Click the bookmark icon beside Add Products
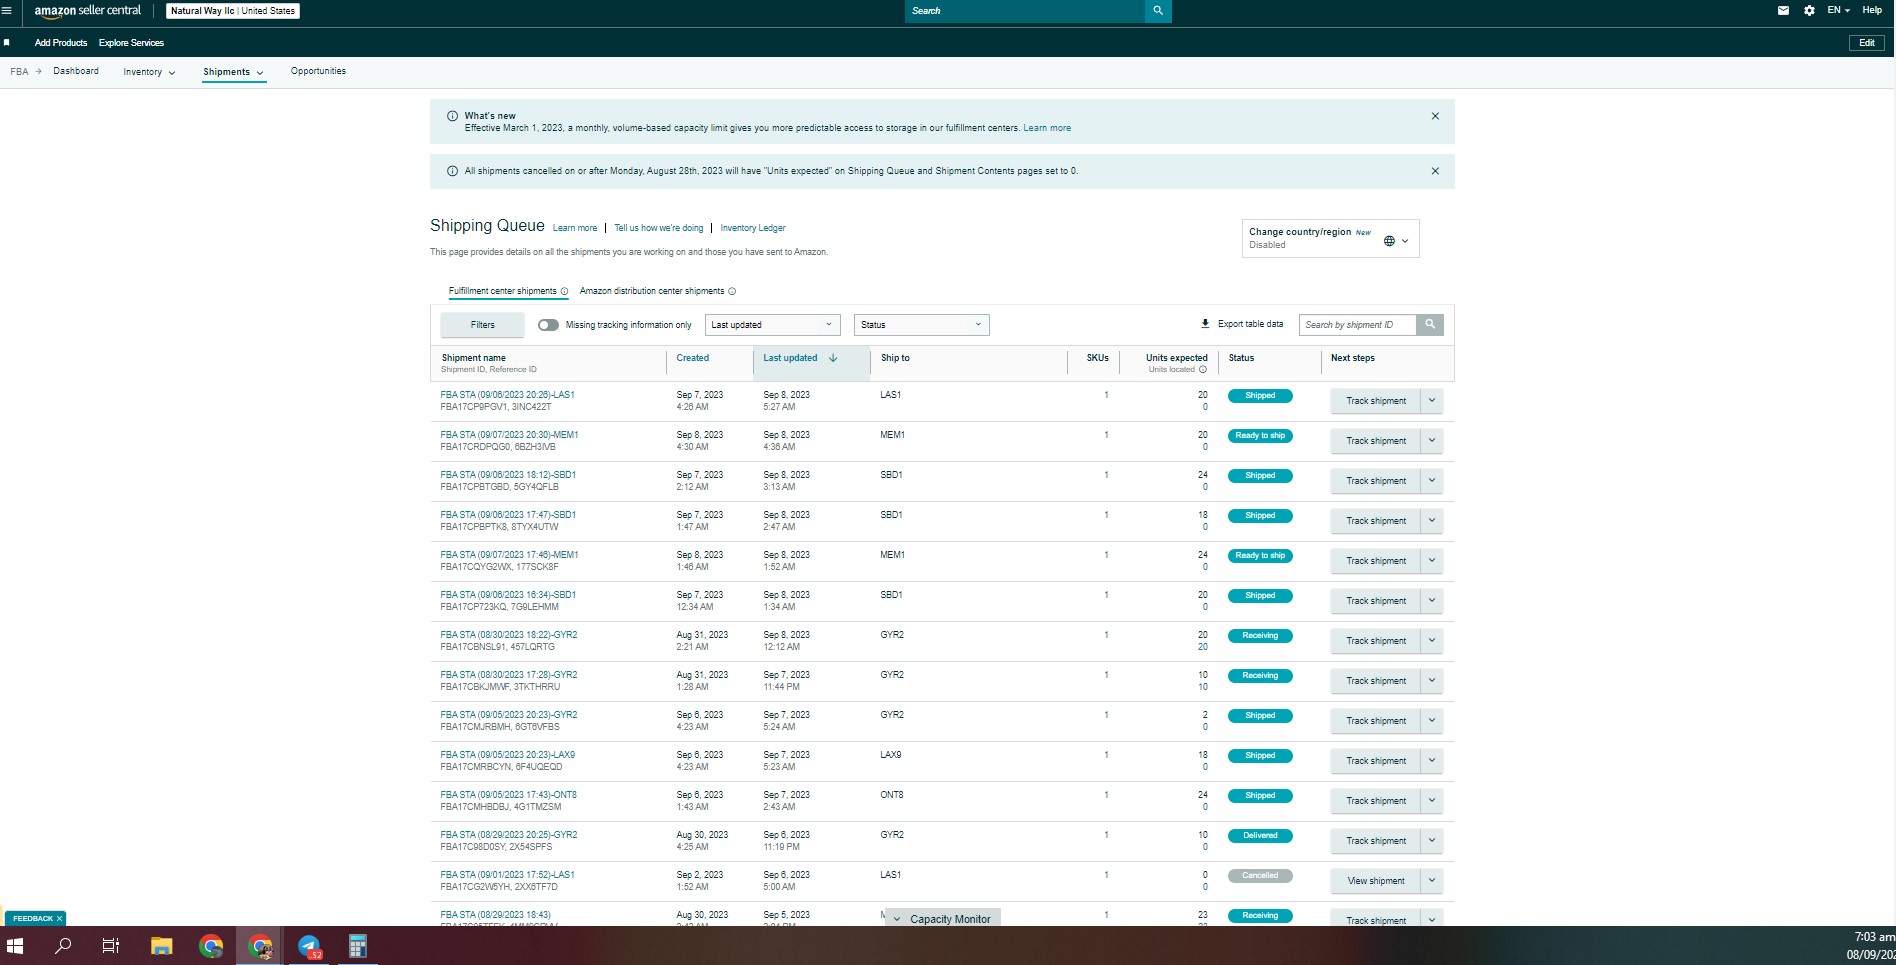Viewport: 1896px width, 965px height. tap(7, 43)
